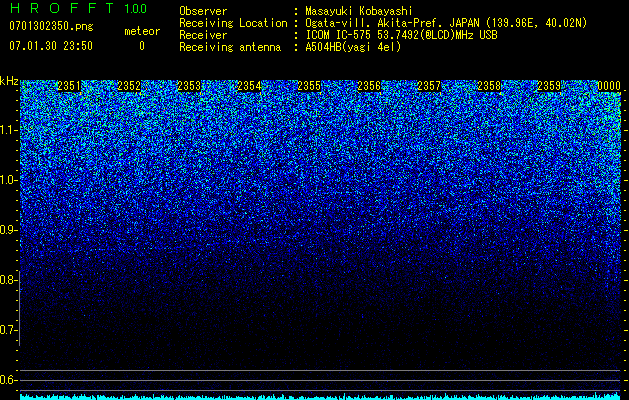Viewport: 629px width, 400px height.
Task: Click the cyan signal level strip at bottom
Action: coord(321,396)
